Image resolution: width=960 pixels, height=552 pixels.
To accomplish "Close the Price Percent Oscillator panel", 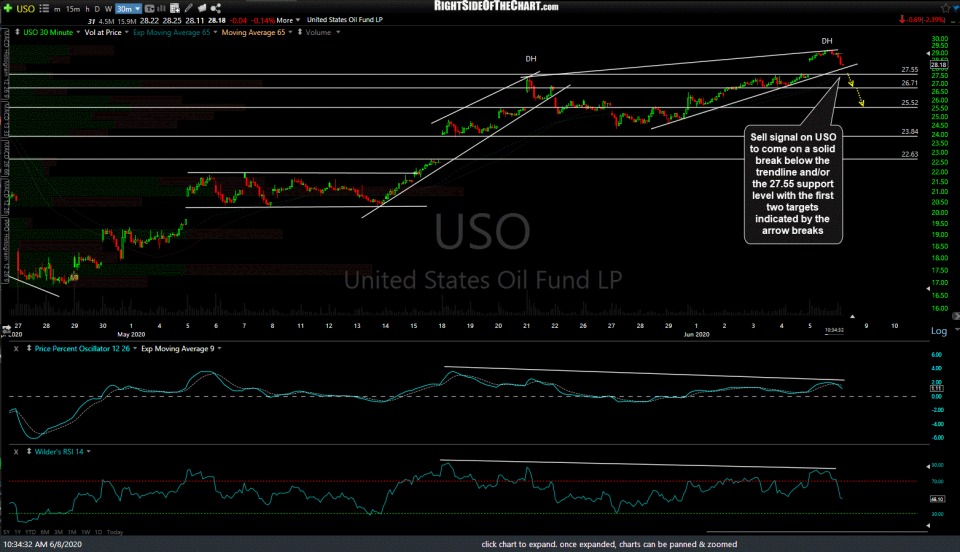I will point(15,348).
